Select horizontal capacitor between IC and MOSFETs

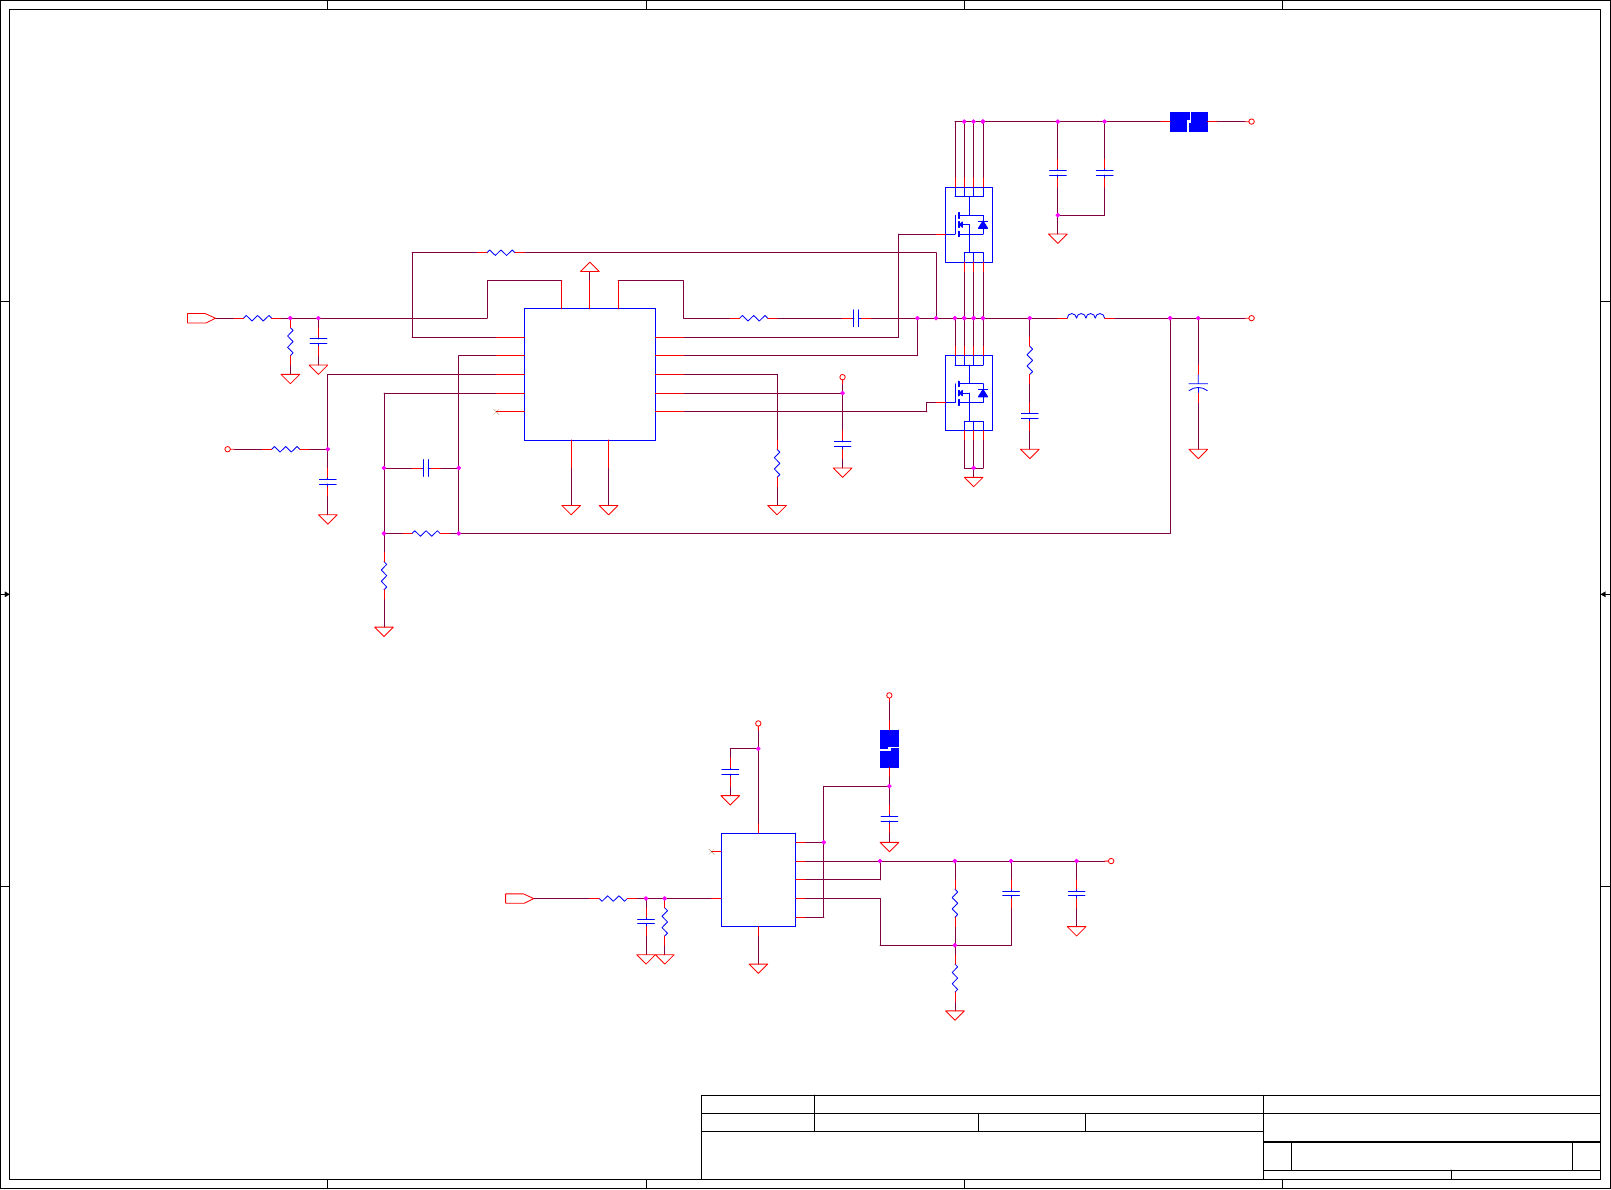point(856,318)
